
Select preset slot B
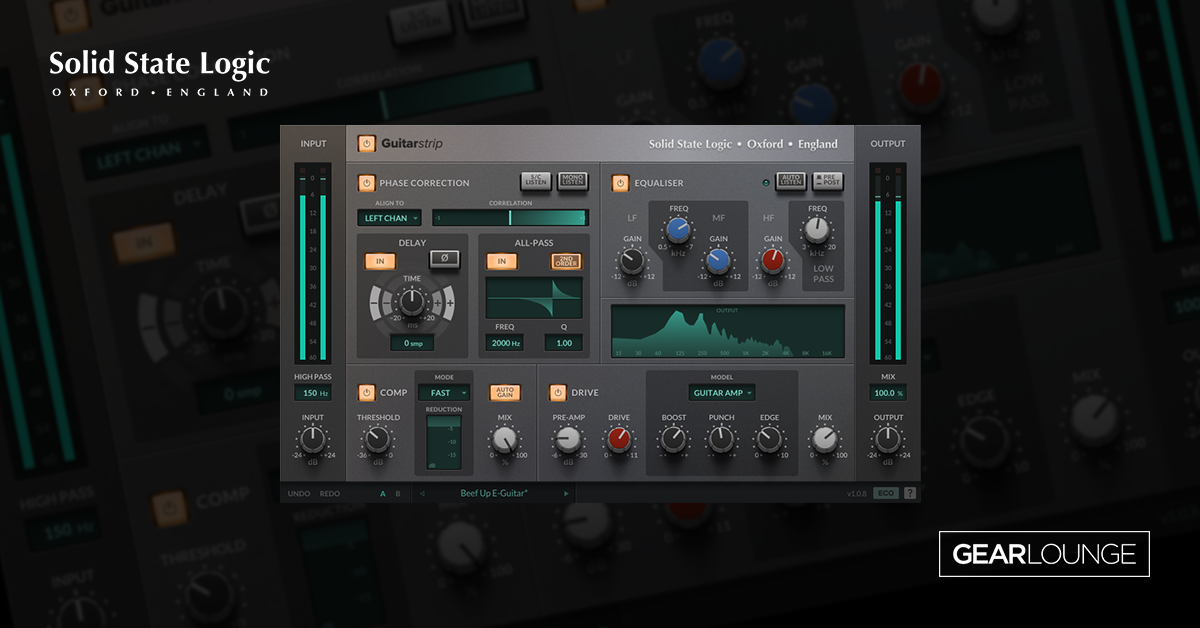(397, 493)
